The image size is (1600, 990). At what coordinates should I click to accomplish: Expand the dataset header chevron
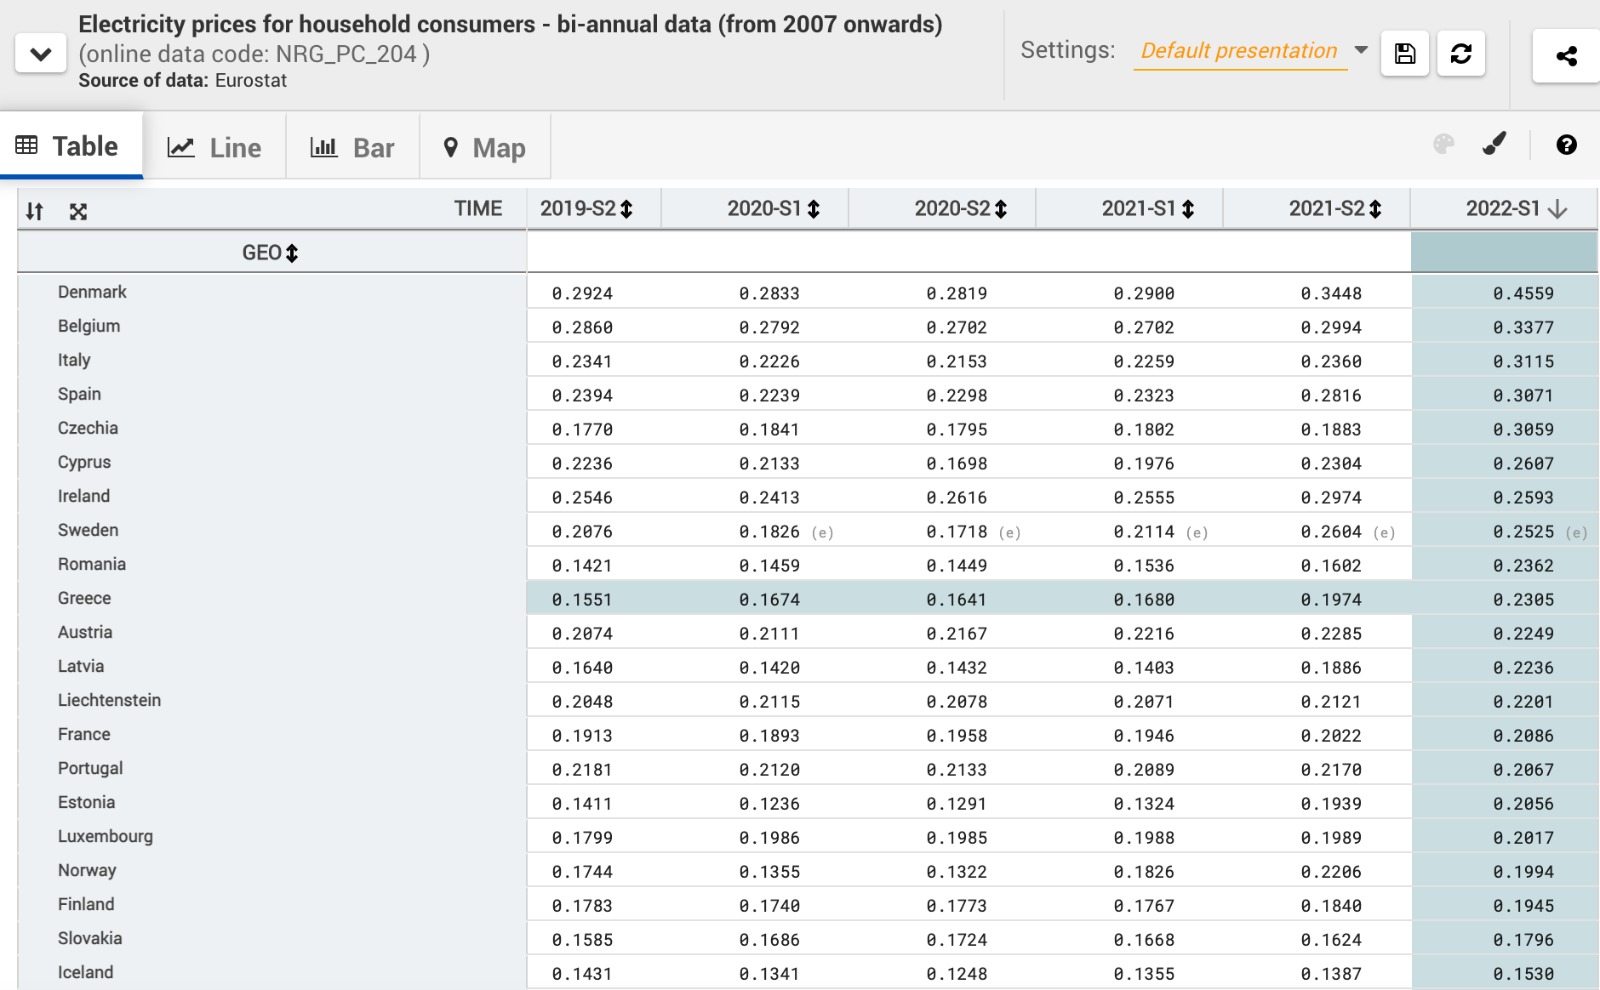[x=41, y=54]
